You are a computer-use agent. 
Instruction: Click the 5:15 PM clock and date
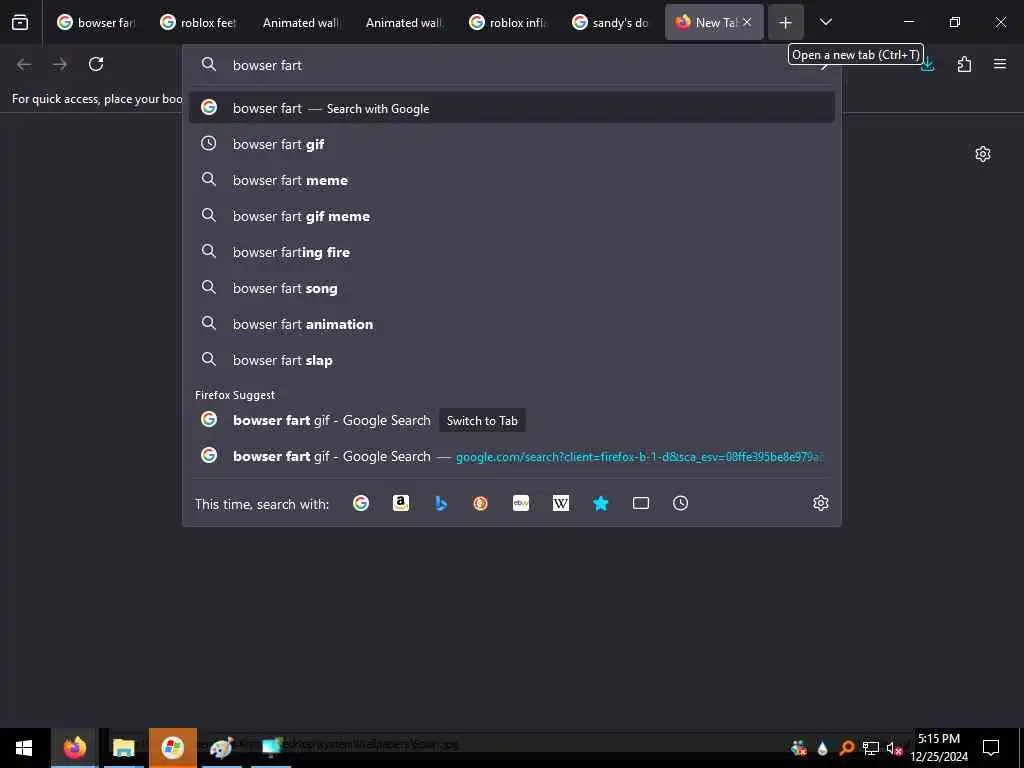point(939,748)
